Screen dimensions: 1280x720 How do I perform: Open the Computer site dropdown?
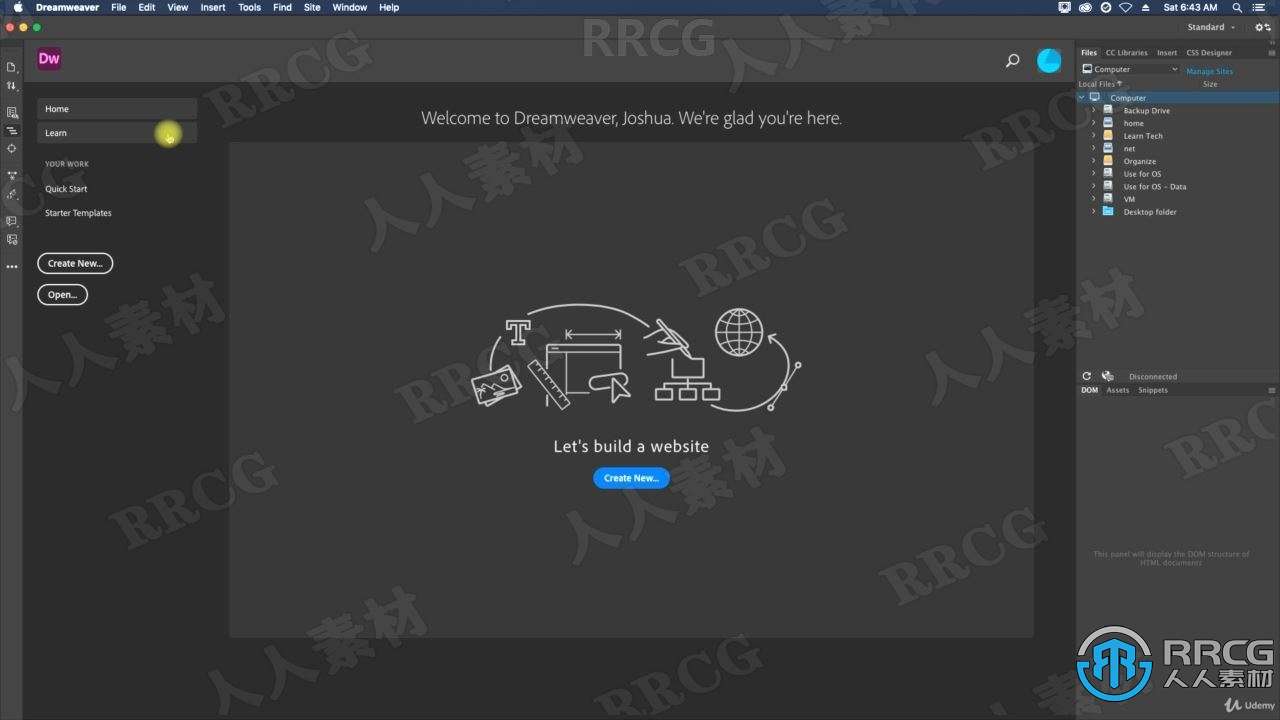[1130, 69]
